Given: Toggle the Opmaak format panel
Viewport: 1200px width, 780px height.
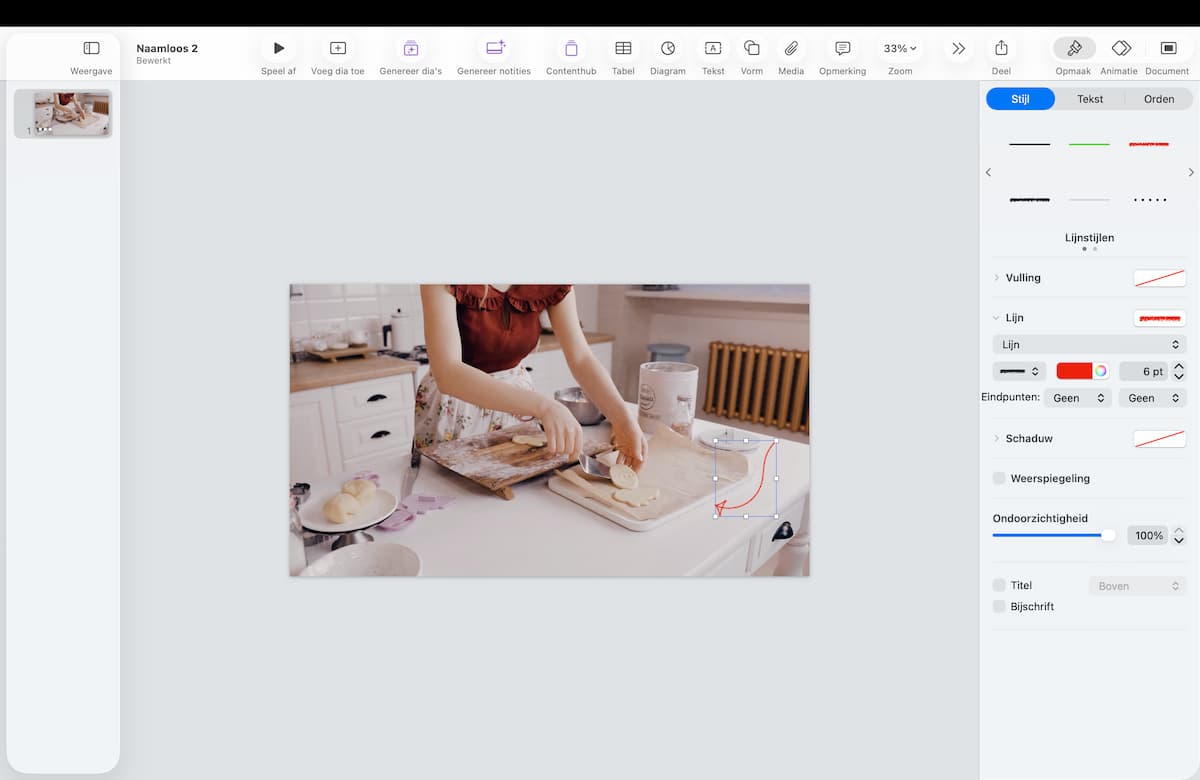Looking at the screenshot, I should 1074,48.
